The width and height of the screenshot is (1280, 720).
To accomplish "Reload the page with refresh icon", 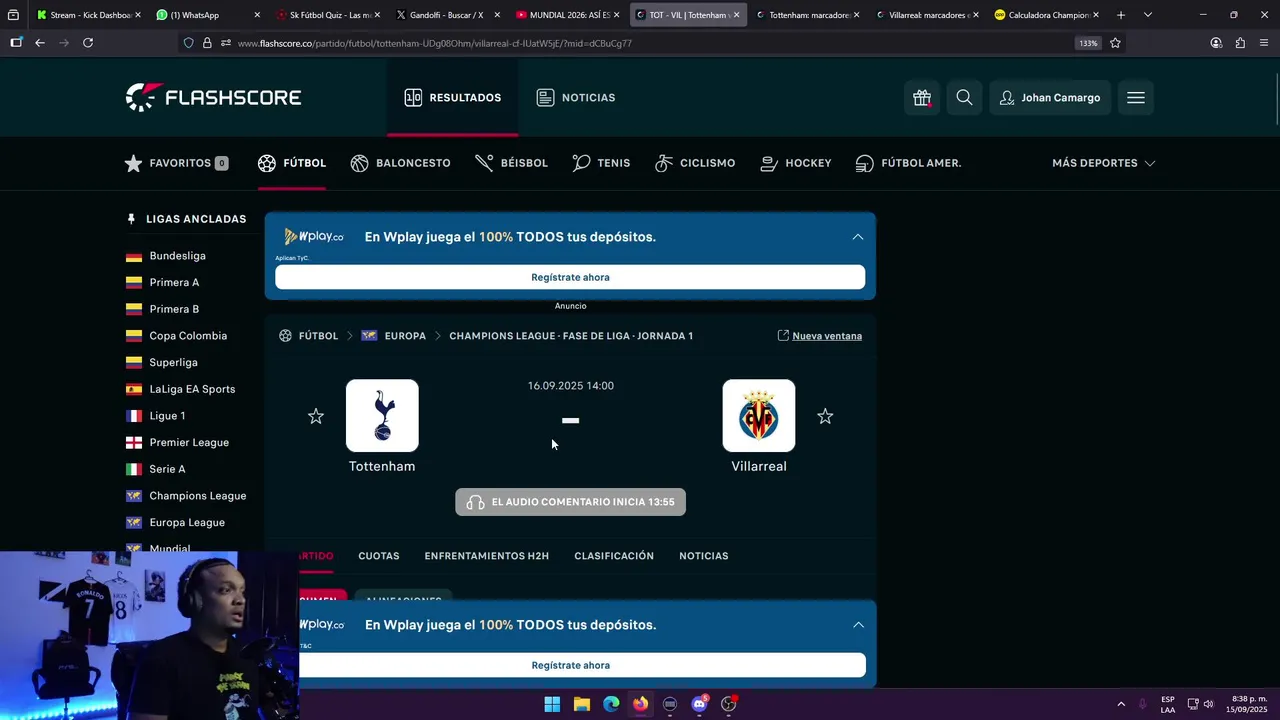I will (x=88, y=43).
